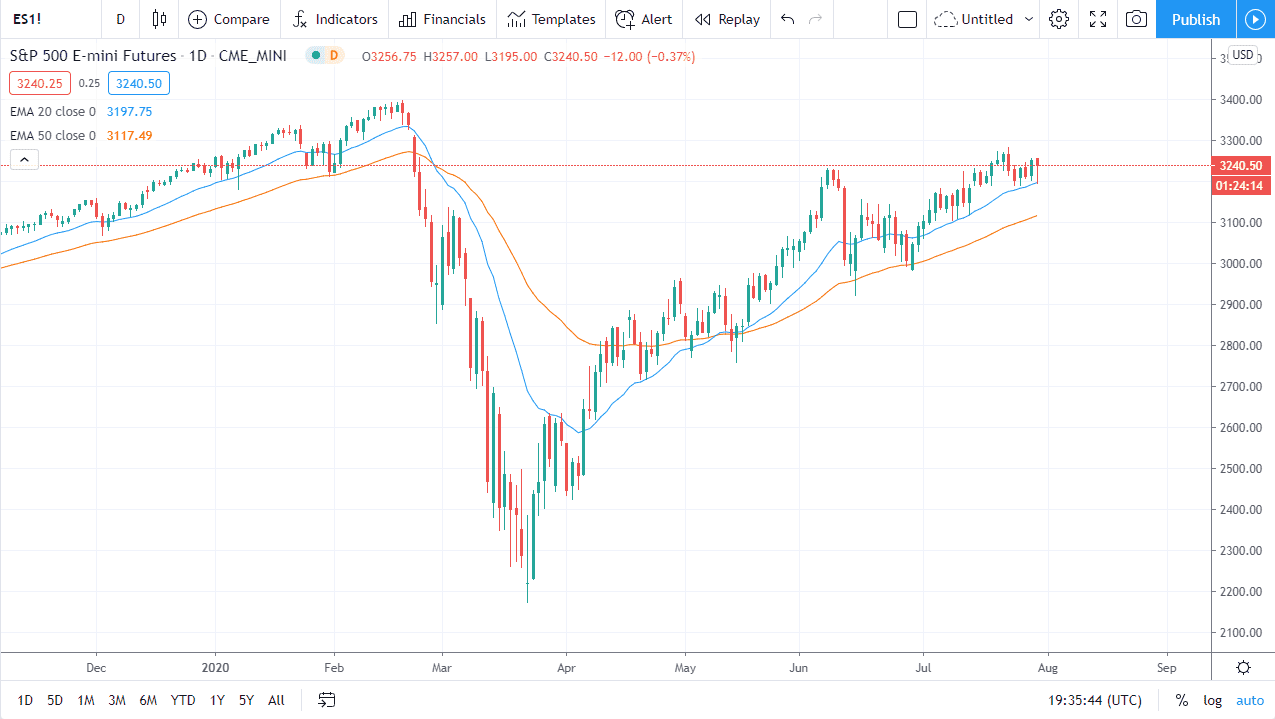This screenshot has height=719, width=1275.
Task: Click the Publish button
Action: click(x=1195, y=19)
